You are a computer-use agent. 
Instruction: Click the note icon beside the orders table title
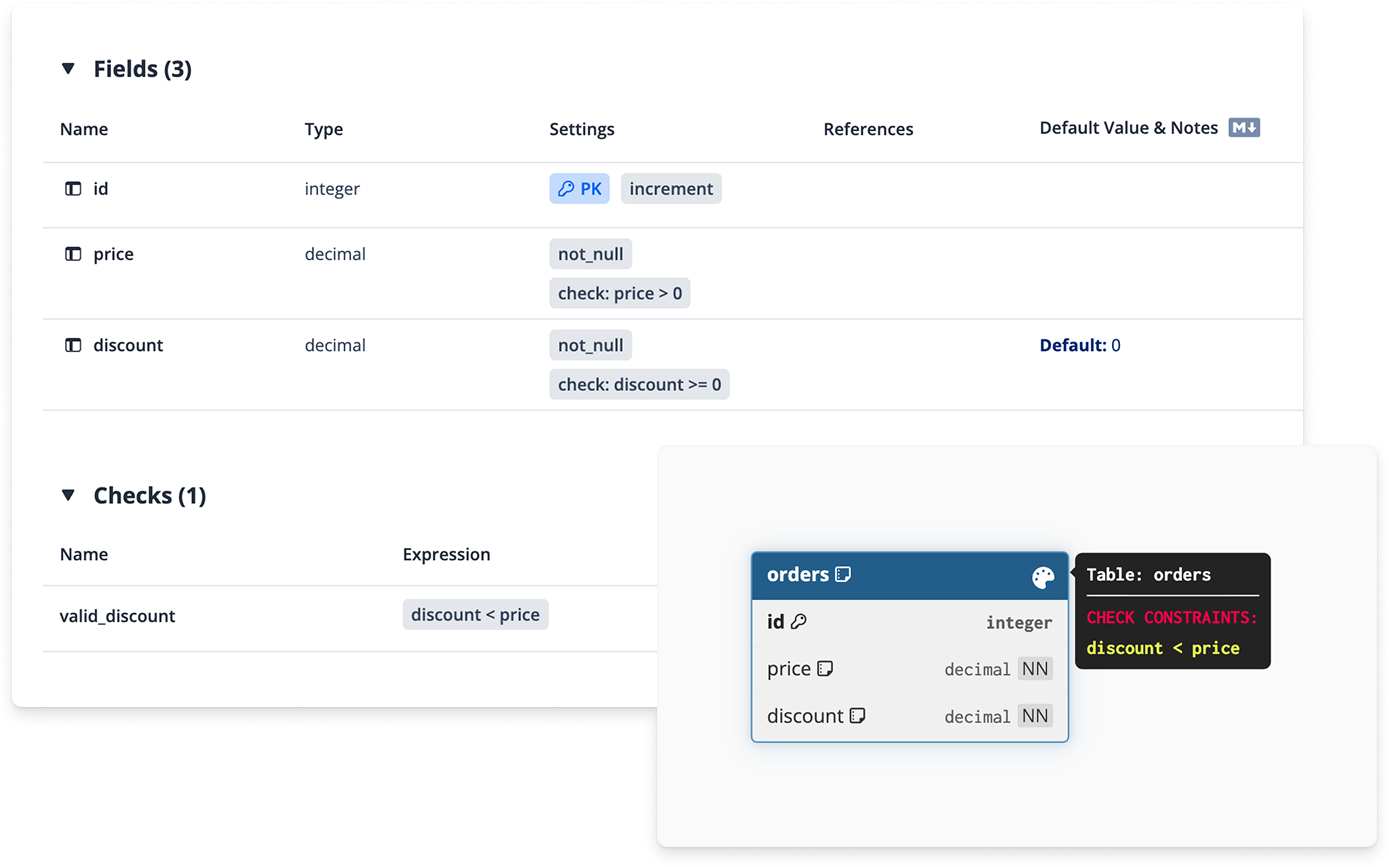pos(843,574)
